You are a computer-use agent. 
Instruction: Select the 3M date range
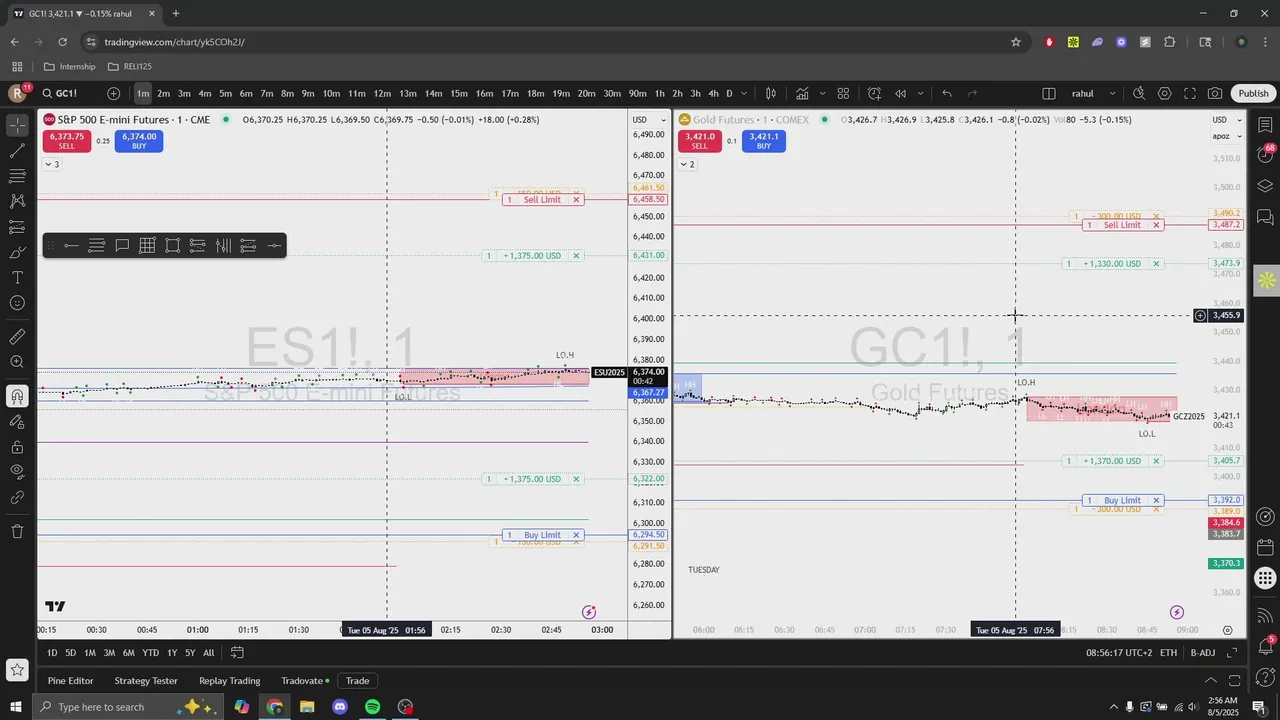click(x=109, y=653)
